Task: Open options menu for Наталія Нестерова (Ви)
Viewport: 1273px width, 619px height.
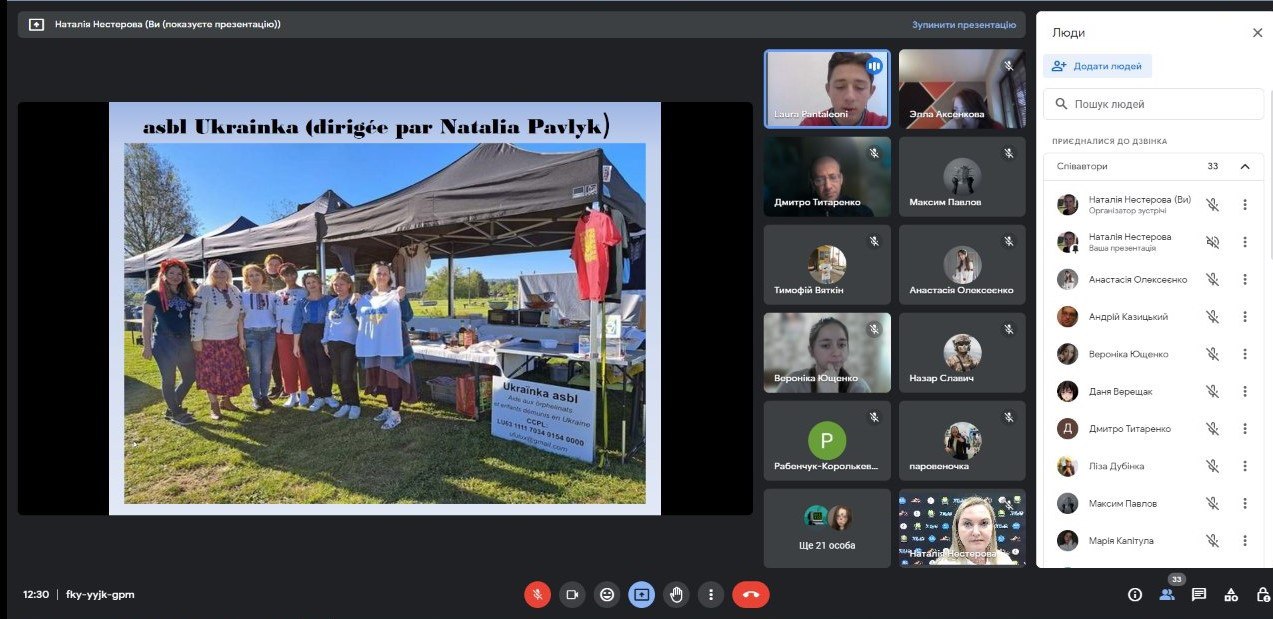Action: (x=1245, y=205)
